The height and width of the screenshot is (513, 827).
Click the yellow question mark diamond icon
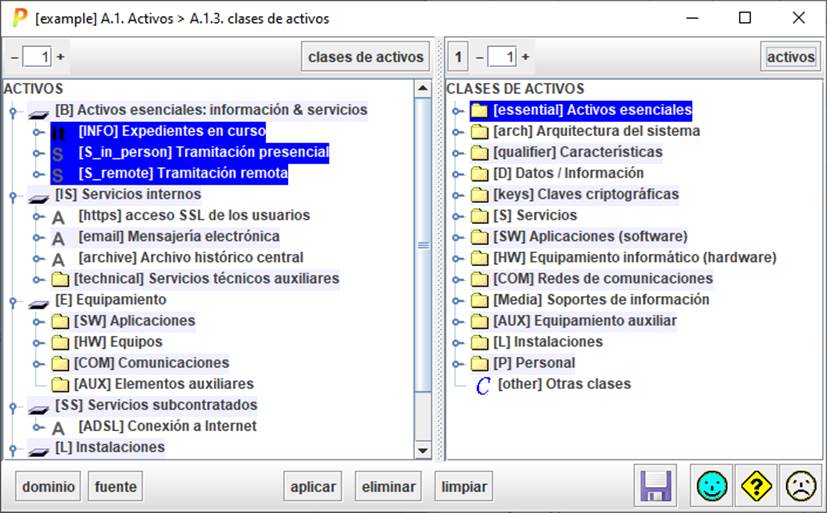pyautogui.click(x=756, y=487)
